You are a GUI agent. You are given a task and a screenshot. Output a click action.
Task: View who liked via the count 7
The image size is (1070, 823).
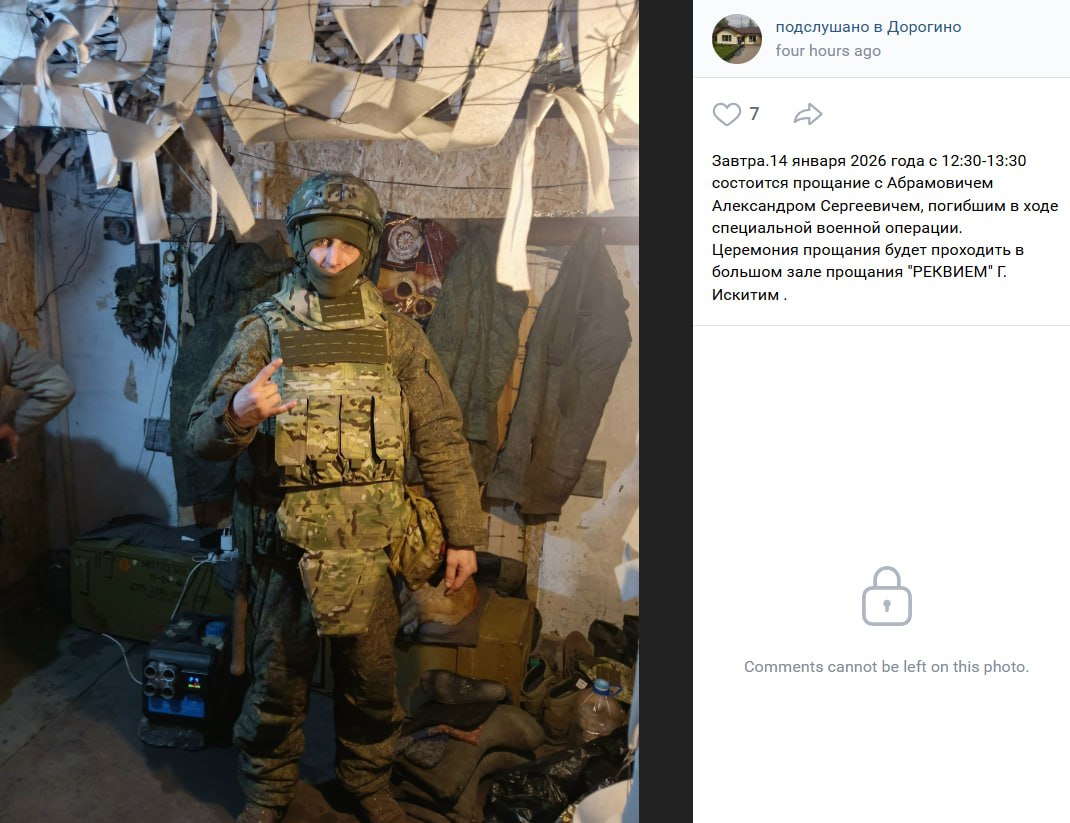coord(754,113)
